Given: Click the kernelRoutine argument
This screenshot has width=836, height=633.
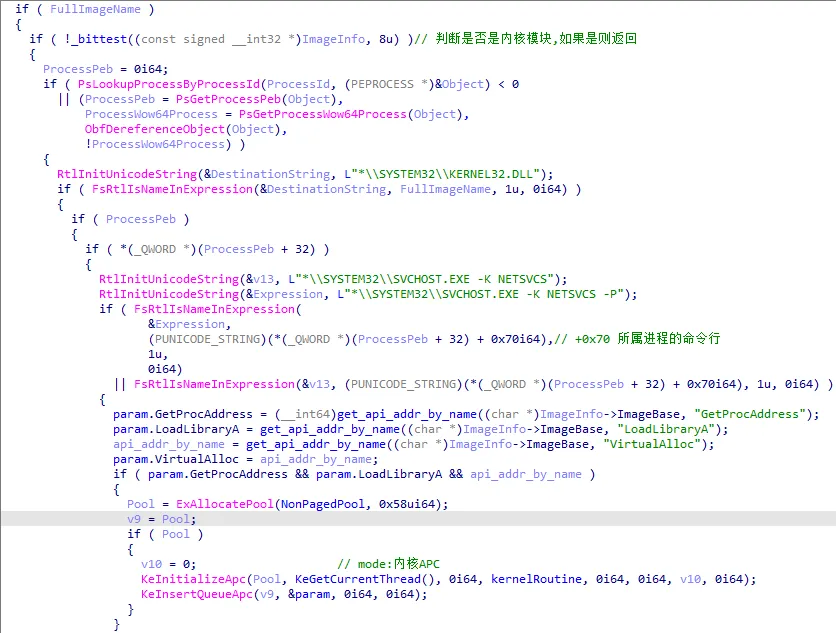Looking at the screenshot, I should (536, 579).
